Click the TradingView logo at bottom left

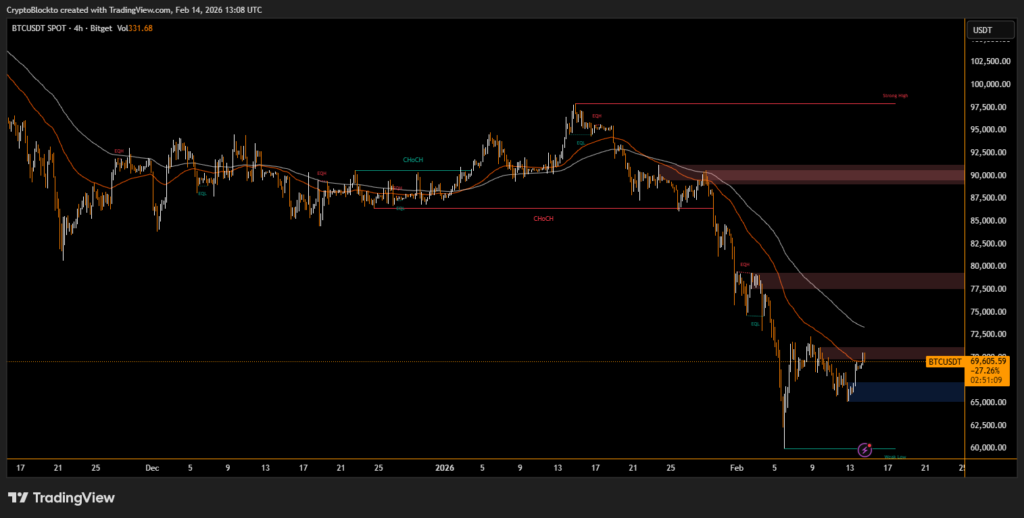[x=60, y=498]
